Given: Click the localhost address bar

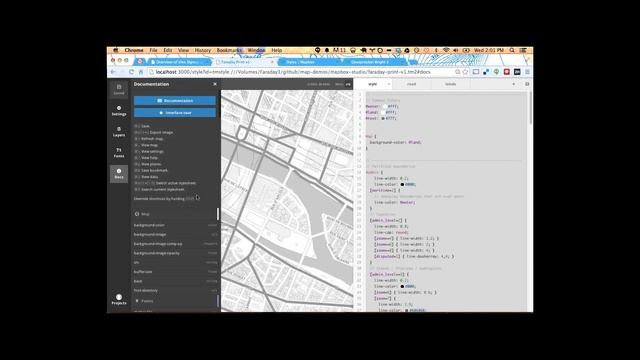Looking at the screenshot, I should pyautogui.click(x=302, y=72).
